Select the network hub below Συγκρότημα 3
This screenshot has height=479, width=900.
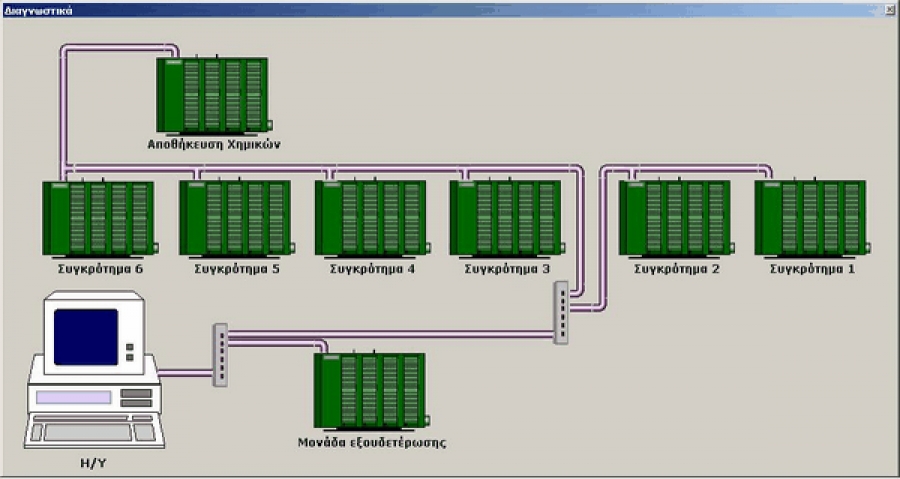561,312
